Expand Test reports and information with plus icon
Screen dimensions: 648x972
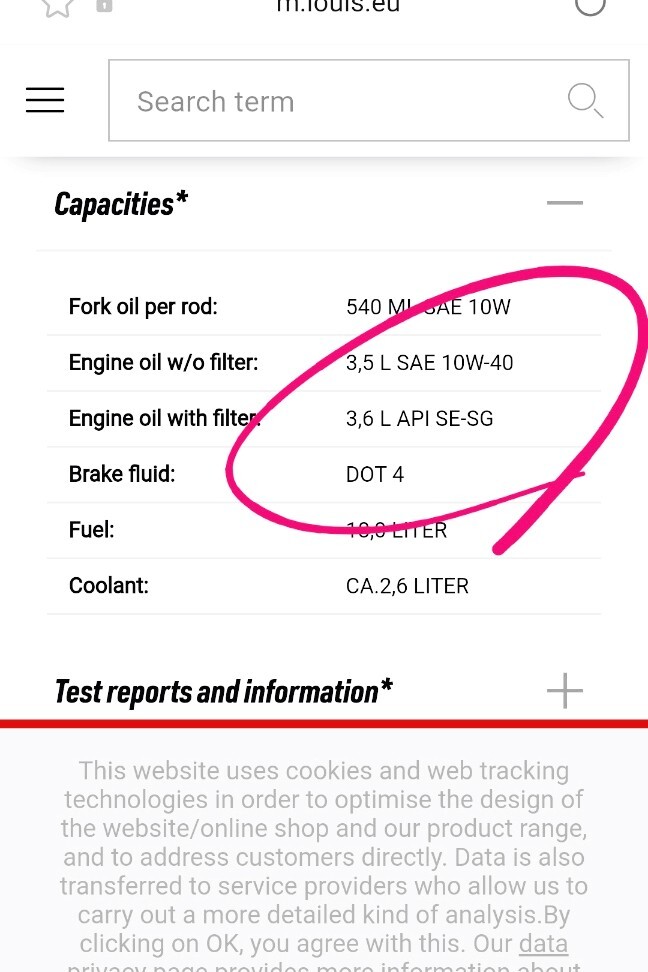point(565,691)
